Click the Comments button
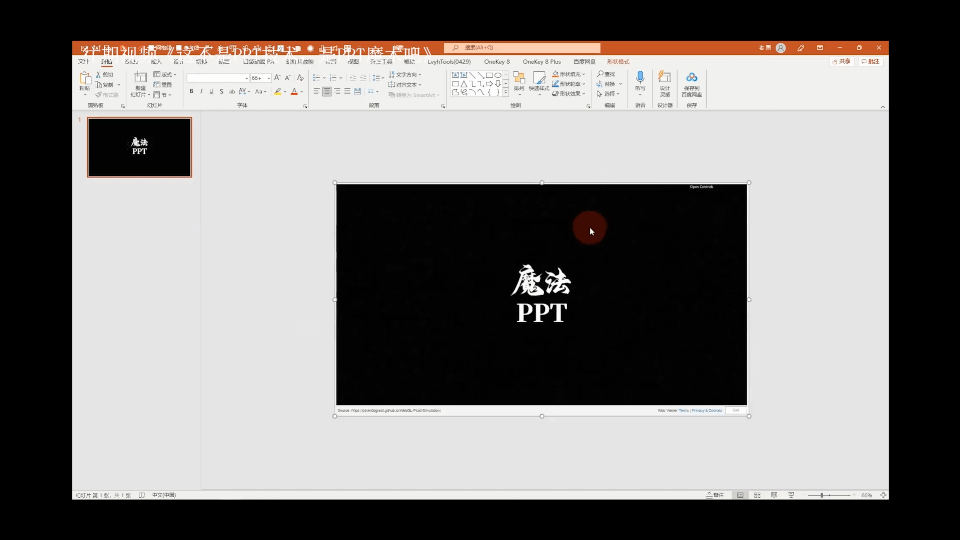 [871, 62]
